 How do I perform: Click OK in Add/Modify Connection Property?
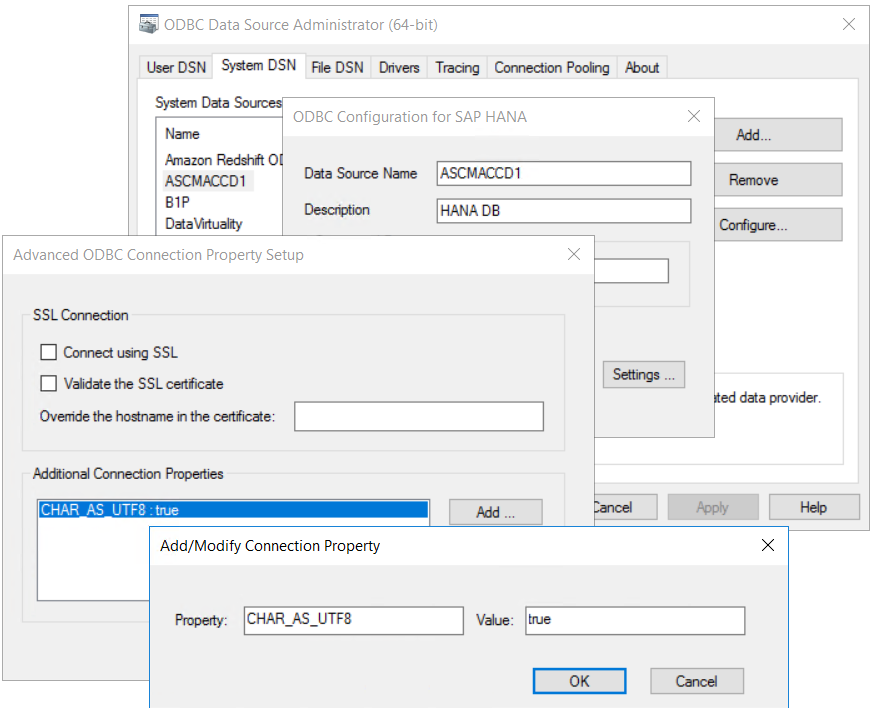[580, 681]
